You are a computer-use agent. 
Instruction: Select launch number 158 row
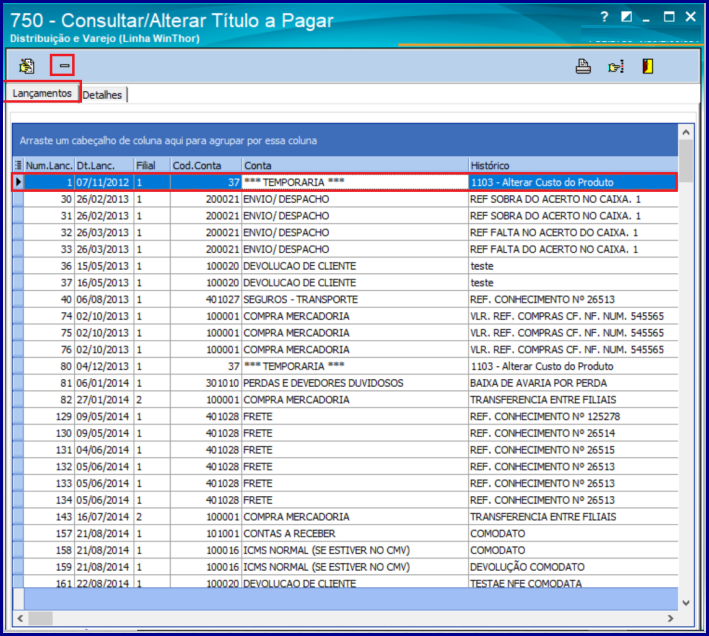(x=346, y=550)
